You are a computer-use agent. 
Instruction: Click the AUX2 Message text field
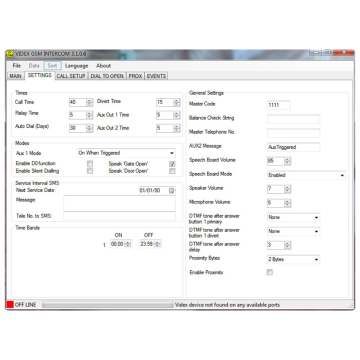click(293, 147)
